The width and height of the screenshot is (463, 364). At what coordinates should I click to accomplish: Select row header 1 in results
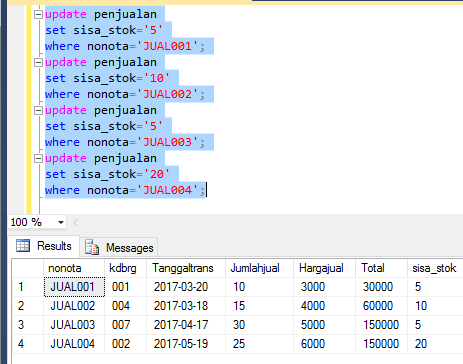28,287
